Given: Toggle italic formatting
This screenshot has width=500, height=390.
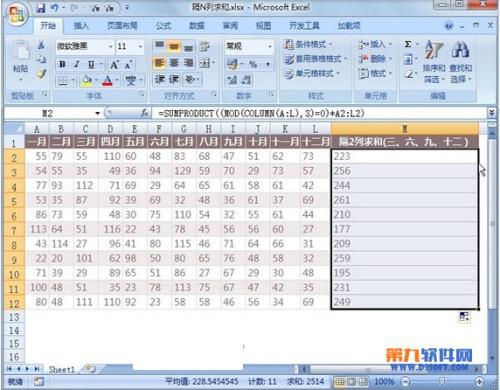Looking at the screenshot, I should click(x=77, y=64).
